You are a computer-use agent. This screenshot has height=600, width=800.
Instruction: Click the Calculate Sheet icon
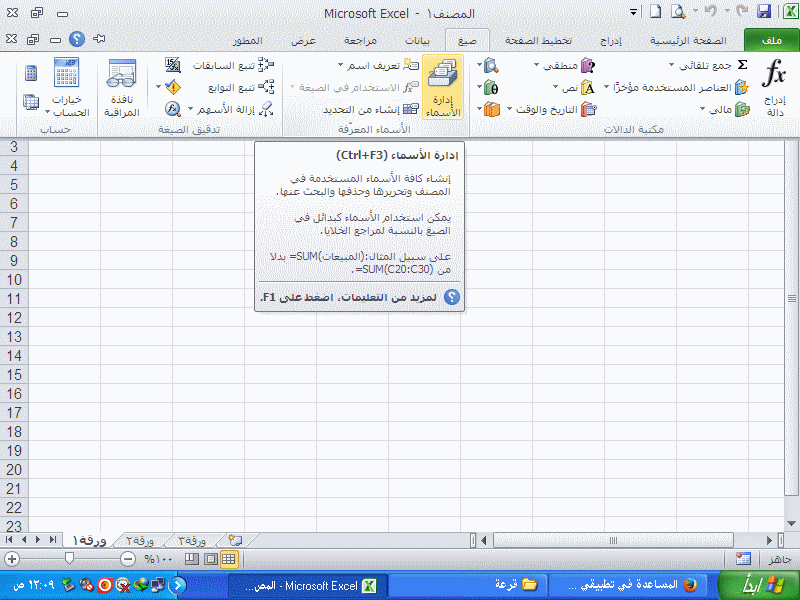31,102
